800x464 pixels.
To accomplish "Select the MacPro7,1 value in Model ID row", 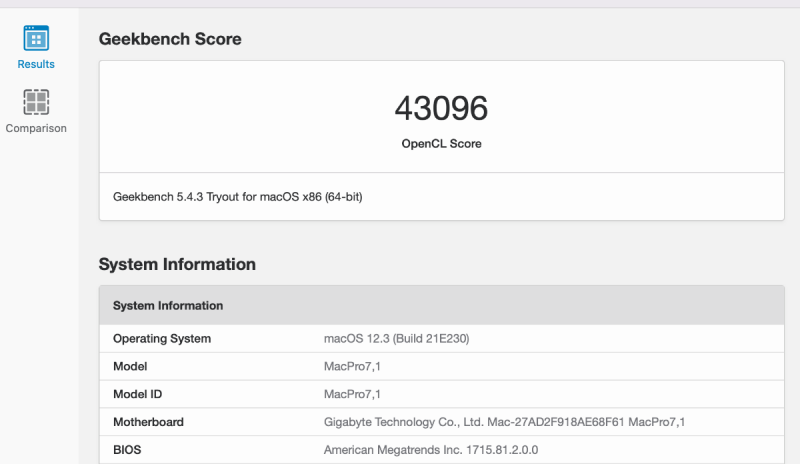I will 352,394.
